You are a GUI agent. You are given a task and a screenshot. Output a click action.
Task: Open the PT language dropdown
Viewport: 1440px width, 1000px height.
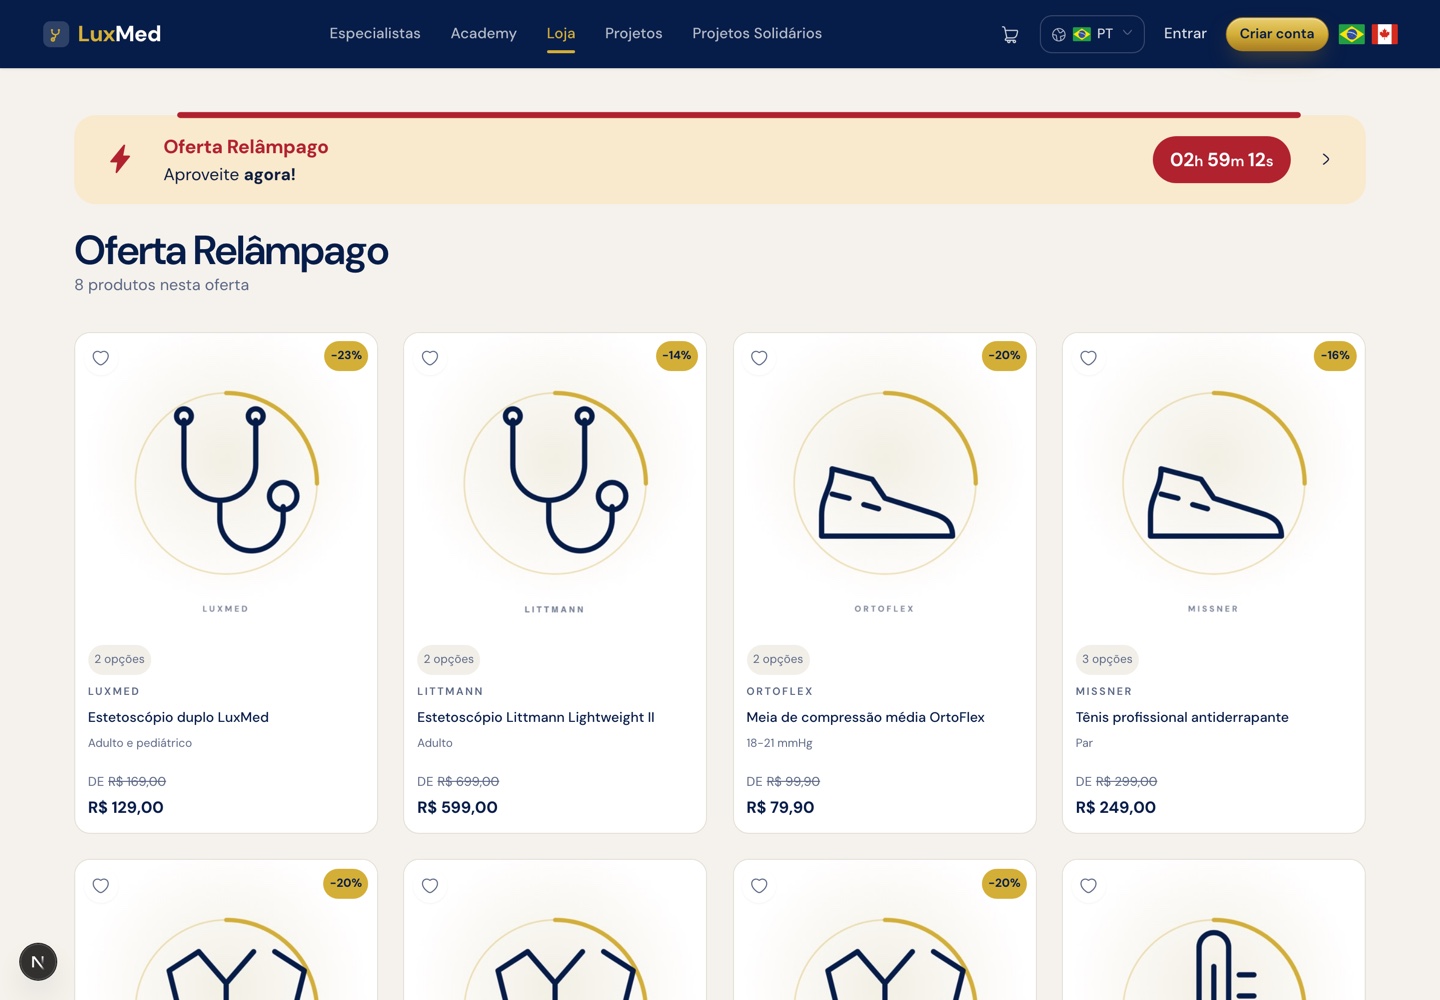1092,34
